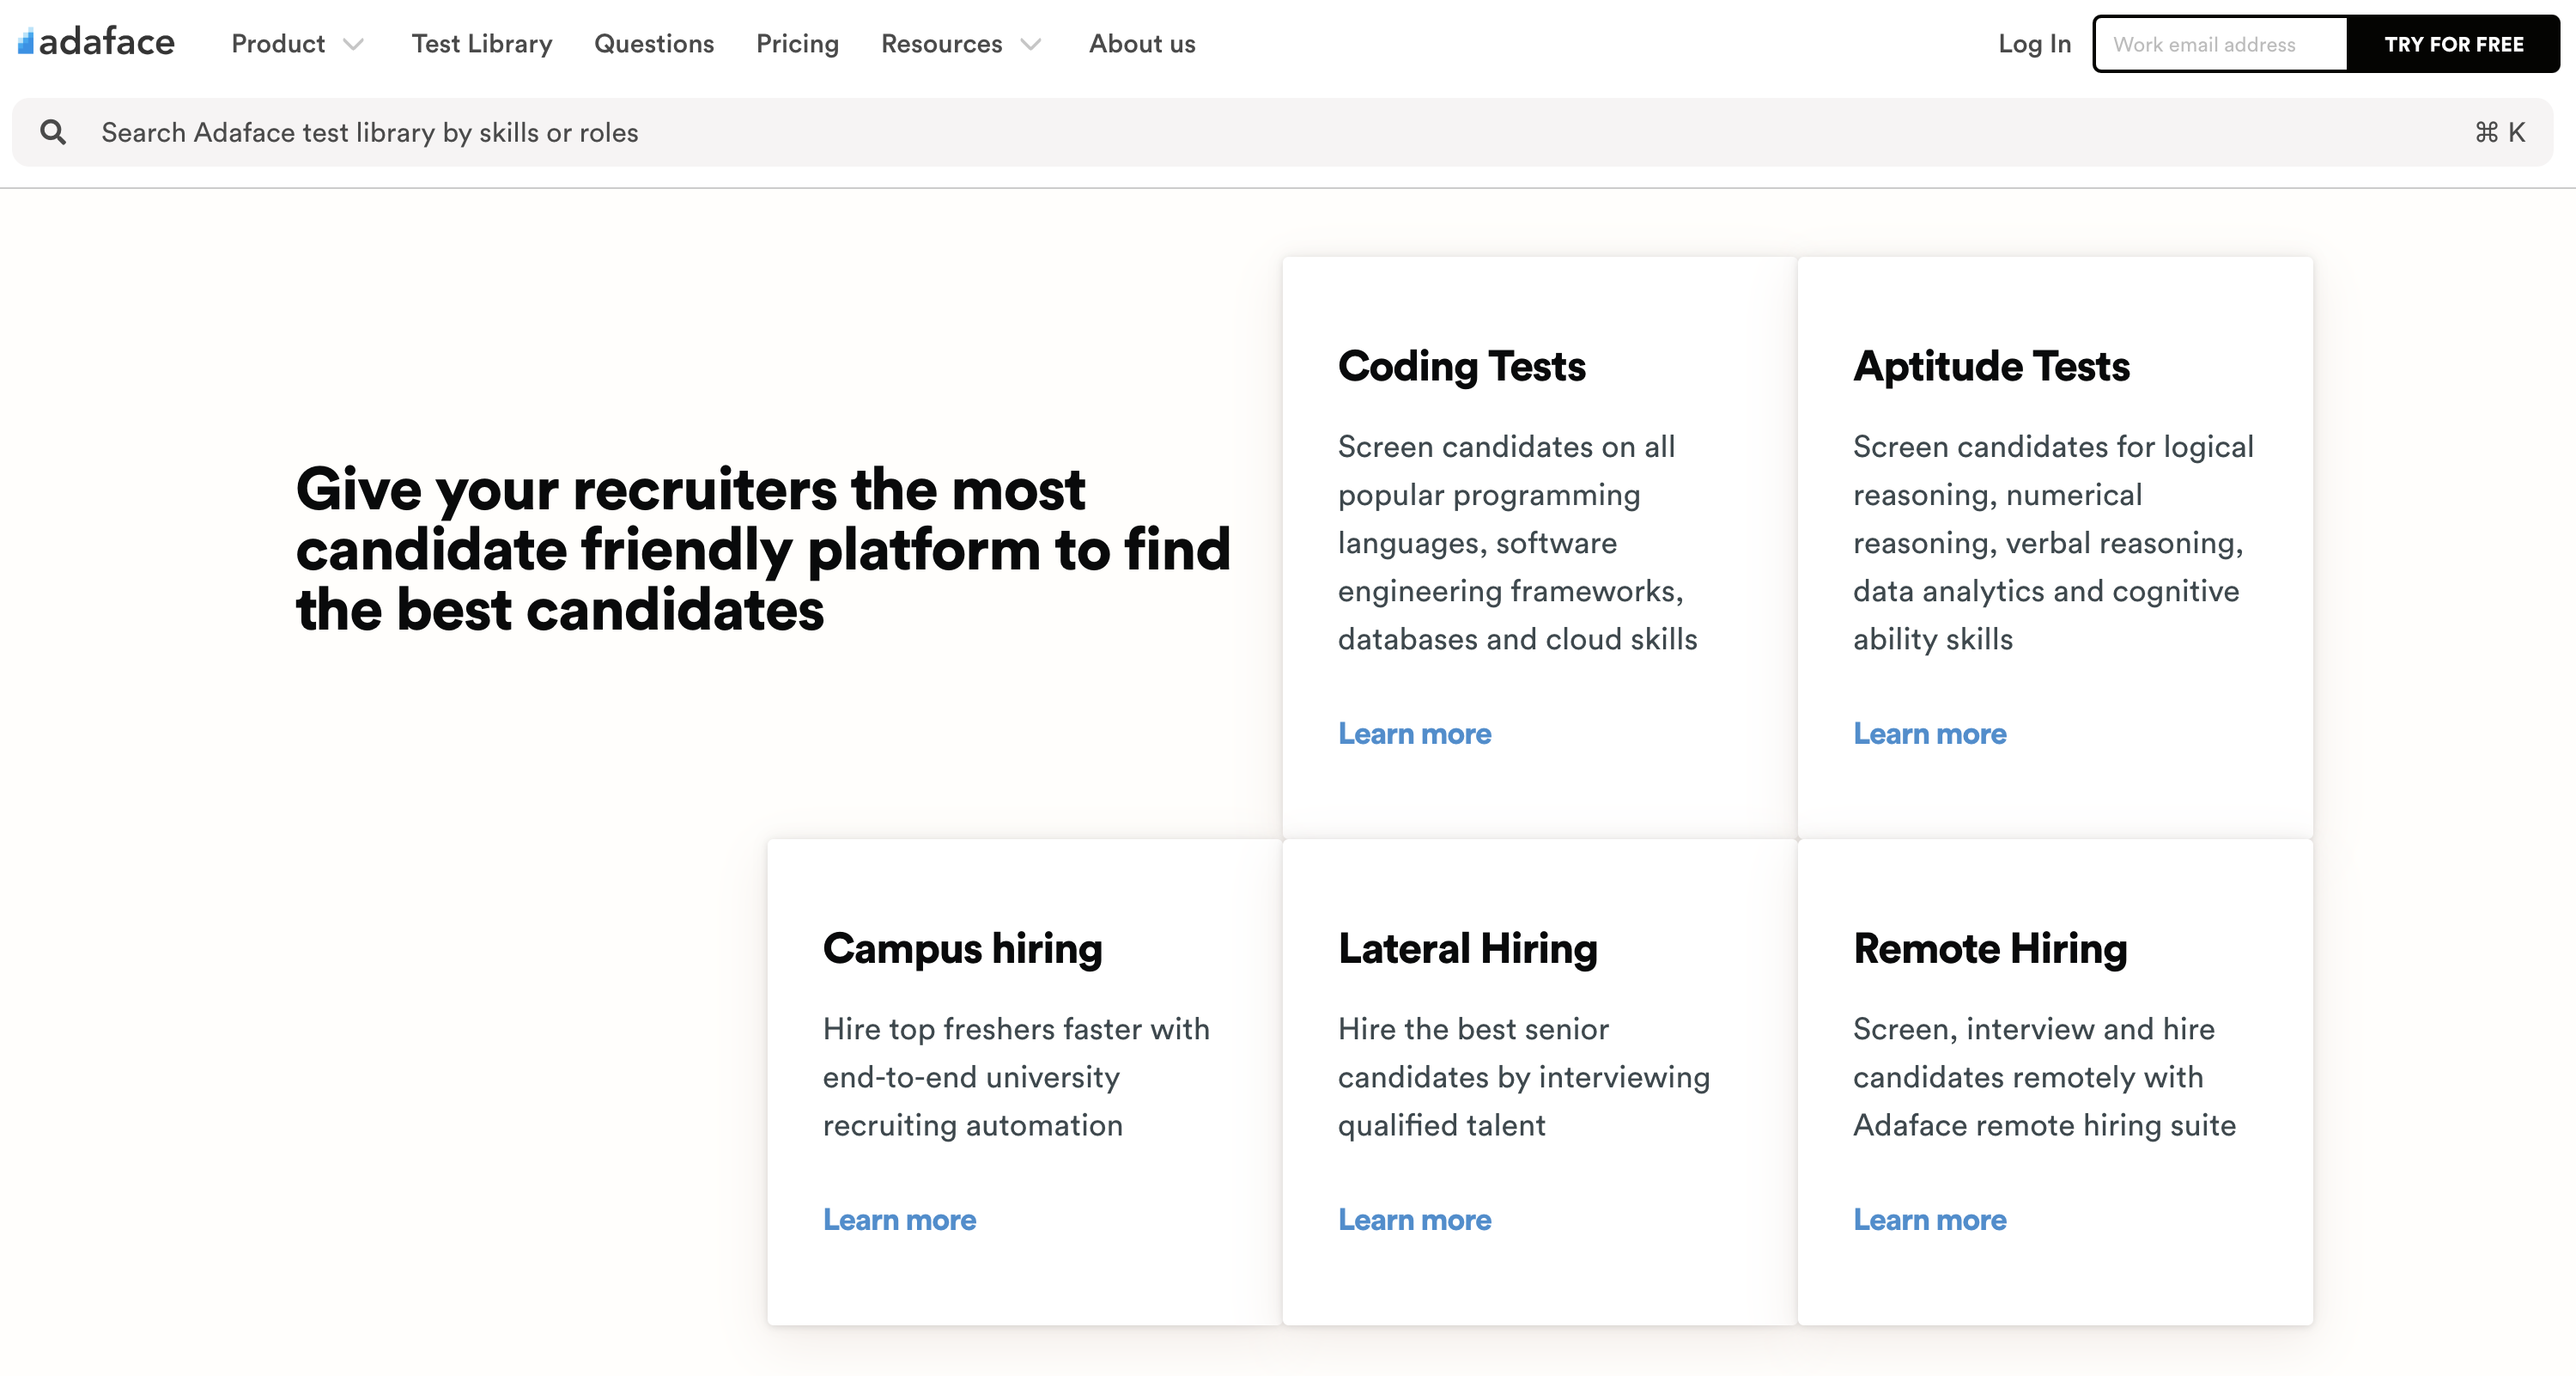Learn more about Aptitude Tests

coord(1929,734)
